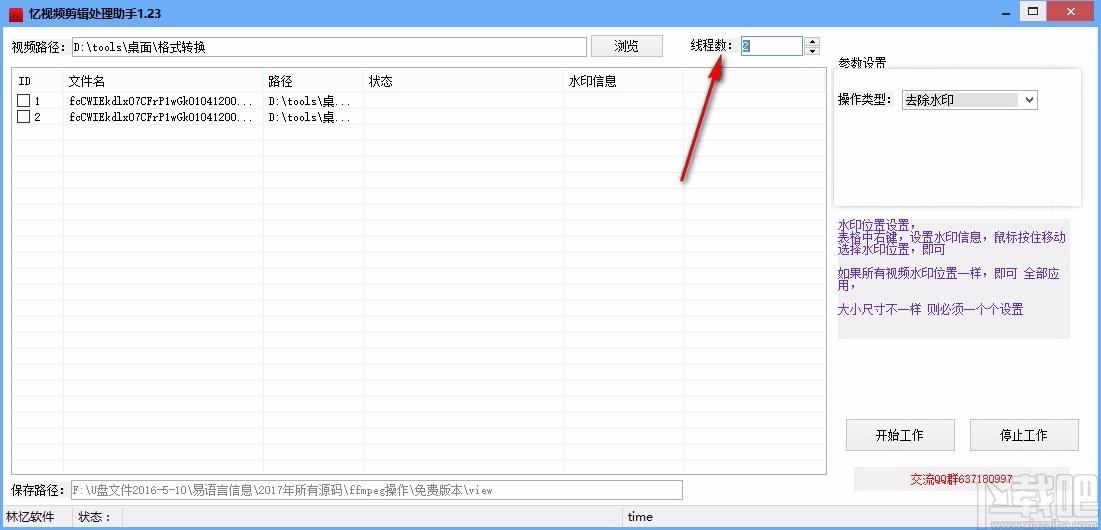Screen dimensions: 1101x530
Task: Click the 水印位置设置 instruction text
Action: point(876,226)
